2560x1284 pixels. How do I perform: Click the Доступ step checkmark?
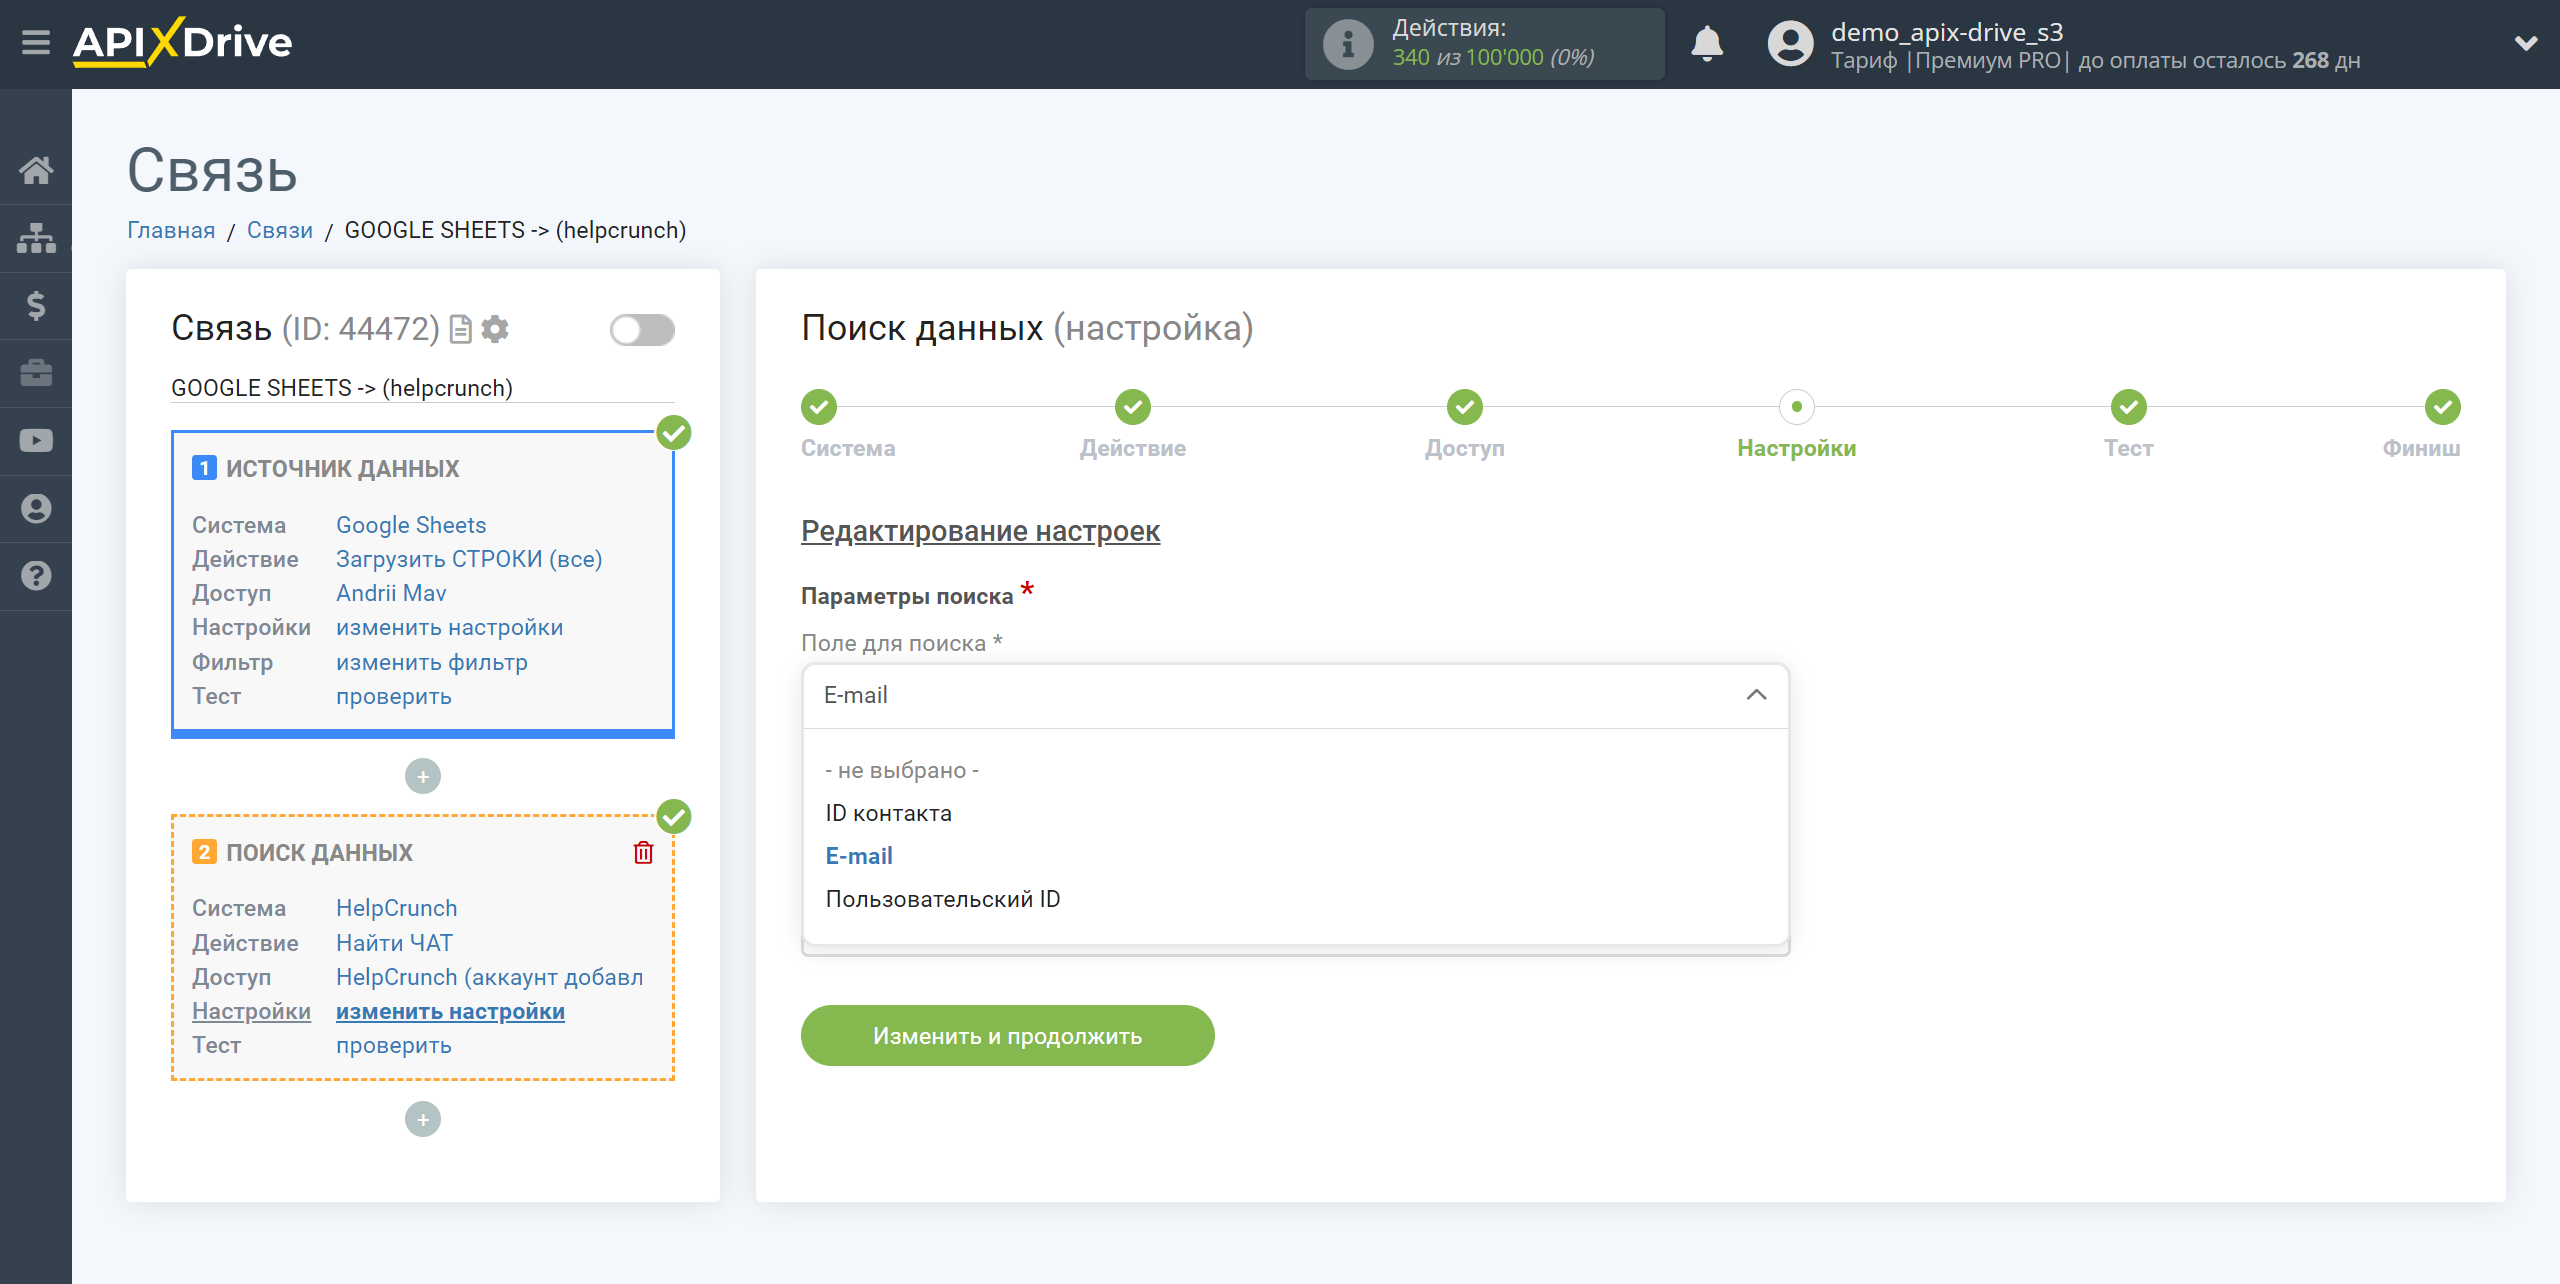[x=1465, y=407]
